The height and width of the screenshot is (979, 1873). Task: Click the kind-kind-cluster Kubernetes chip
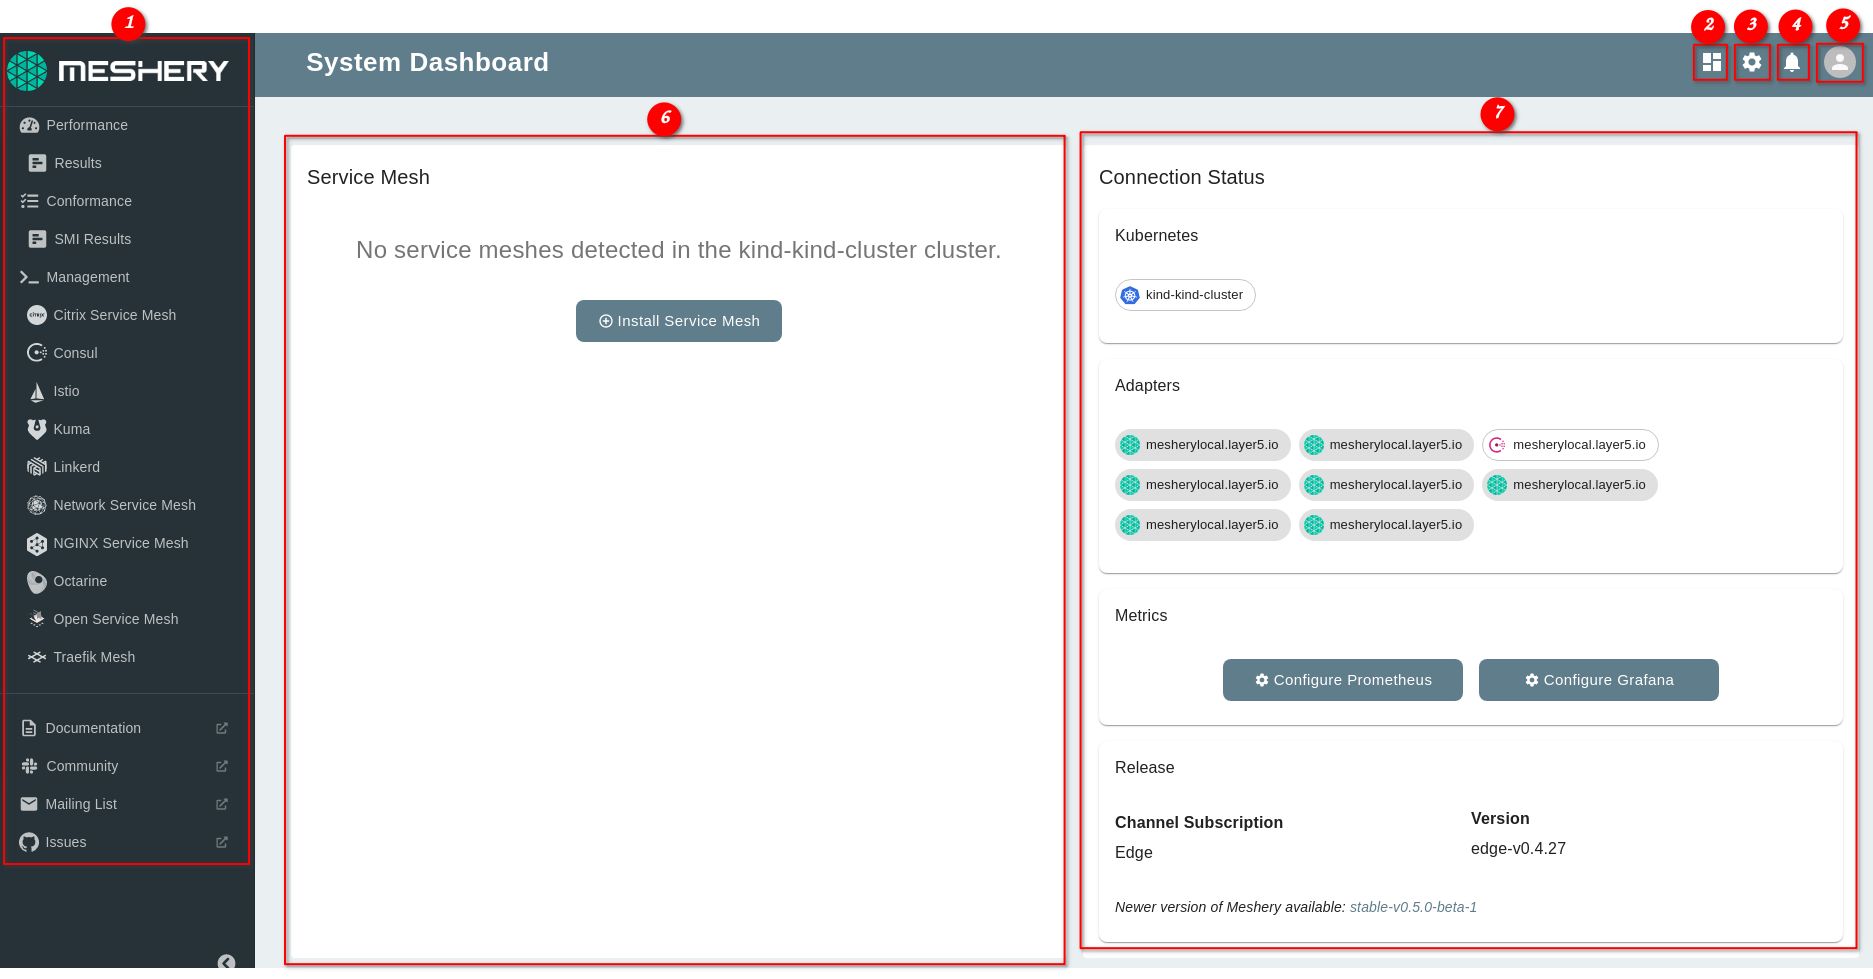(x=1185, y=295)
